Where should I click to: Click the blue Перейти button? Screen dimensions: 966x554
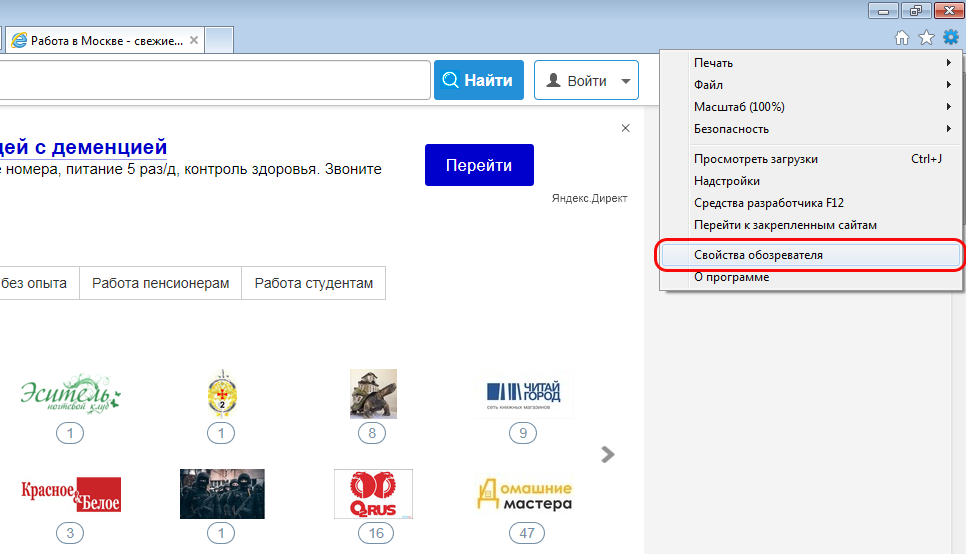[x=479, y=165]
